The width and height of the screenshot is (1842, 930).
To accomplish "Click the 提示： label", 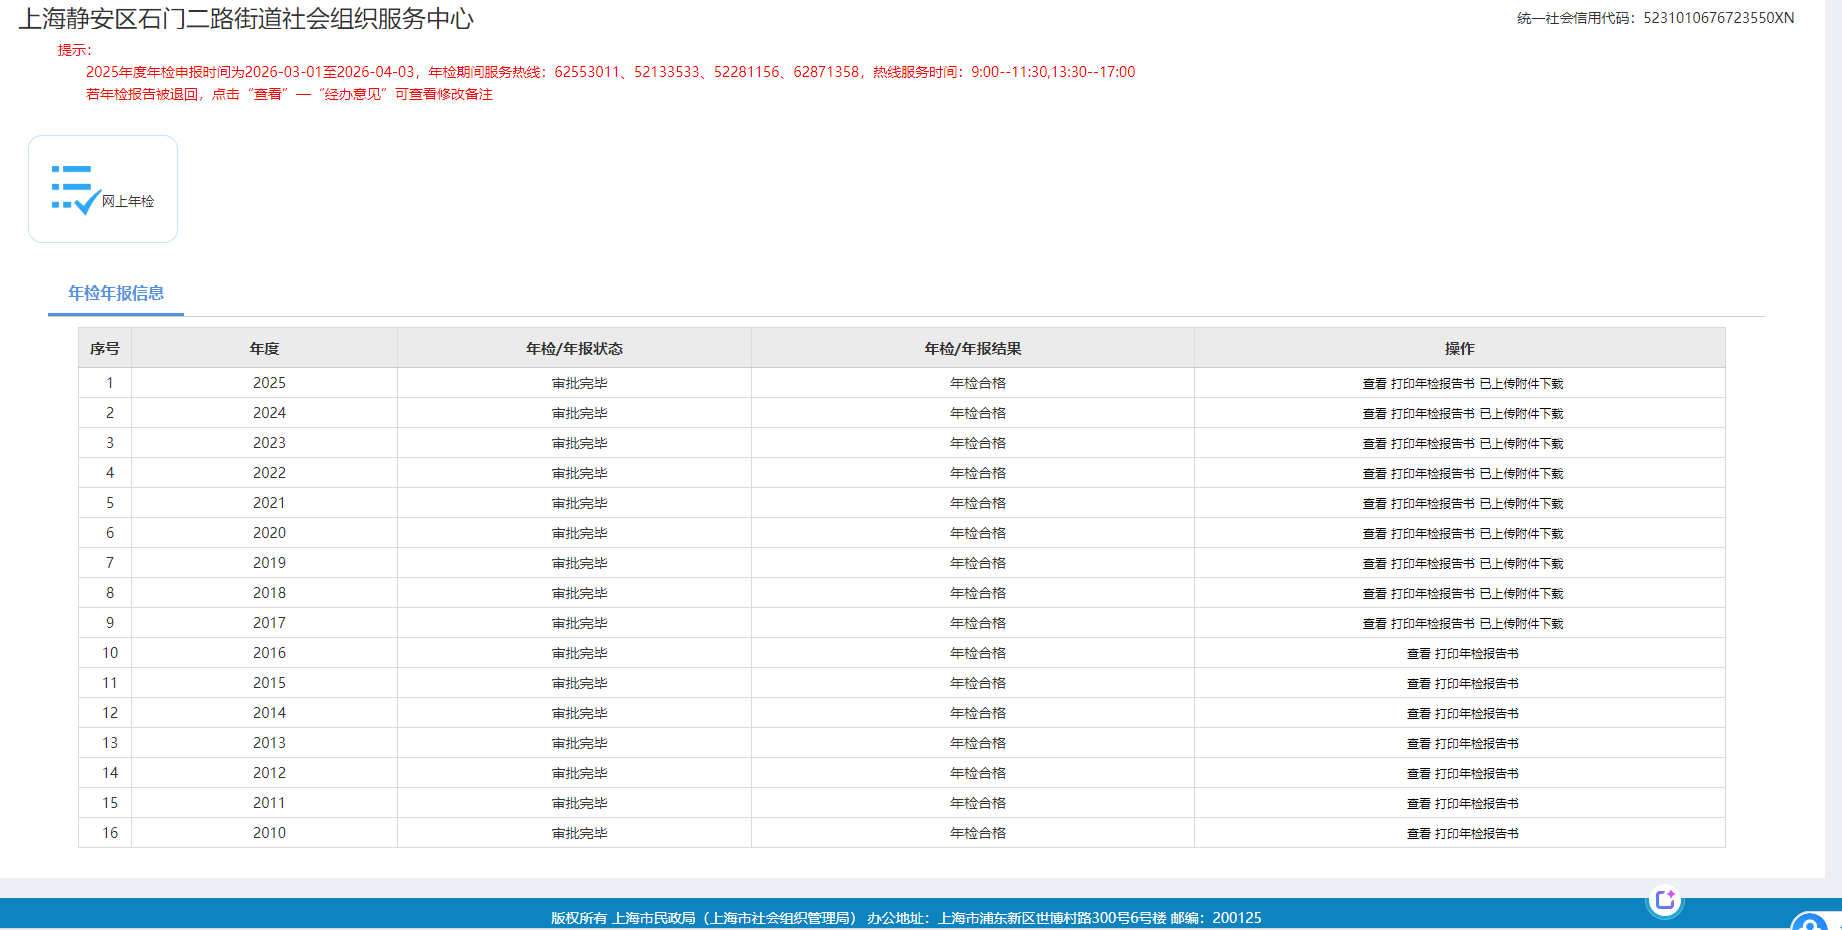I will coord(74,50).
